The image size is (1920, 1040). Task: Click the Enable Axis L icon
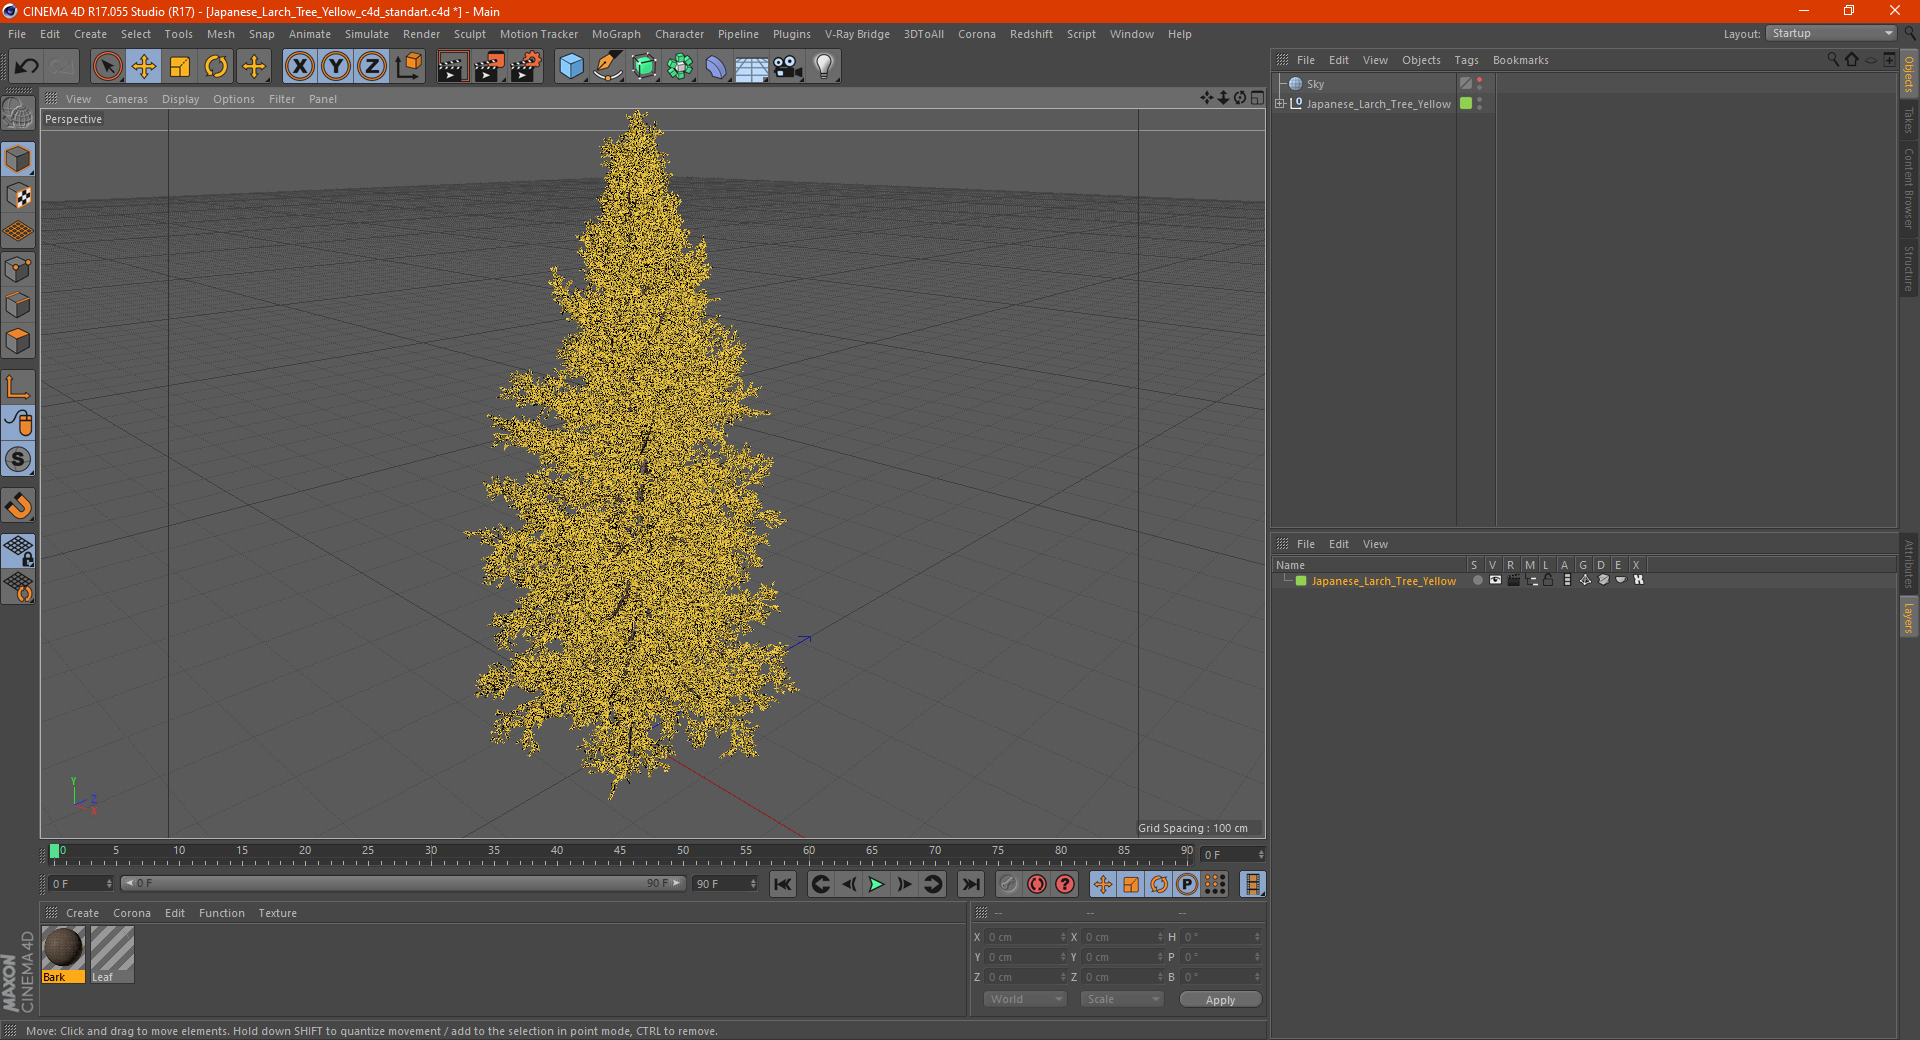(x=18, y=387)
